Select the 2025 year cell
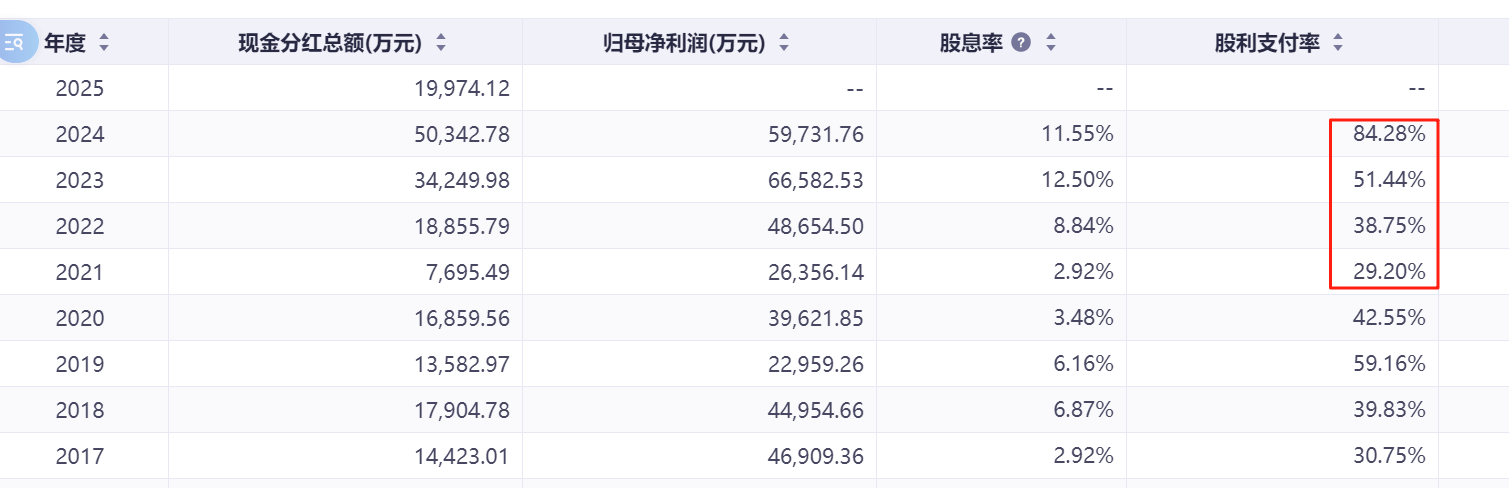 click(80, 88)
